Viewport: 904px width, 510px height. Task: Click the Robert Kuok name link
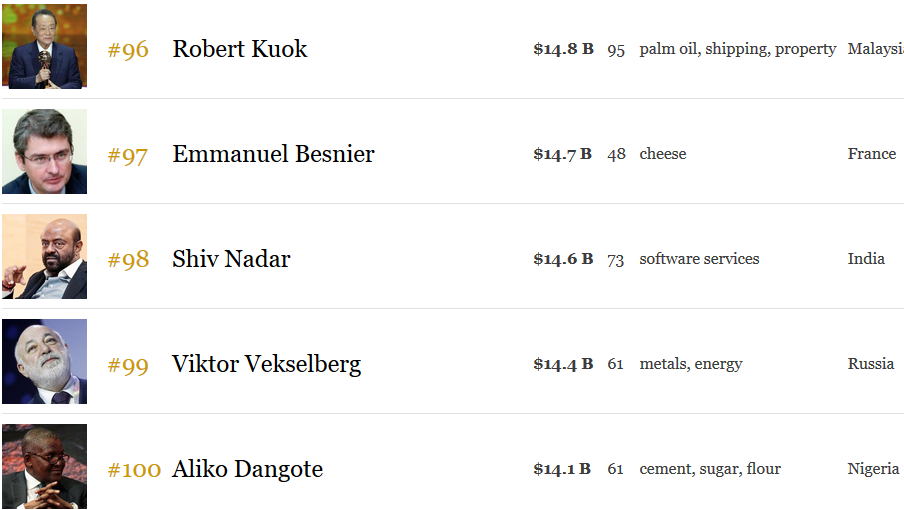pyautogui.click(x=240, y=49)
